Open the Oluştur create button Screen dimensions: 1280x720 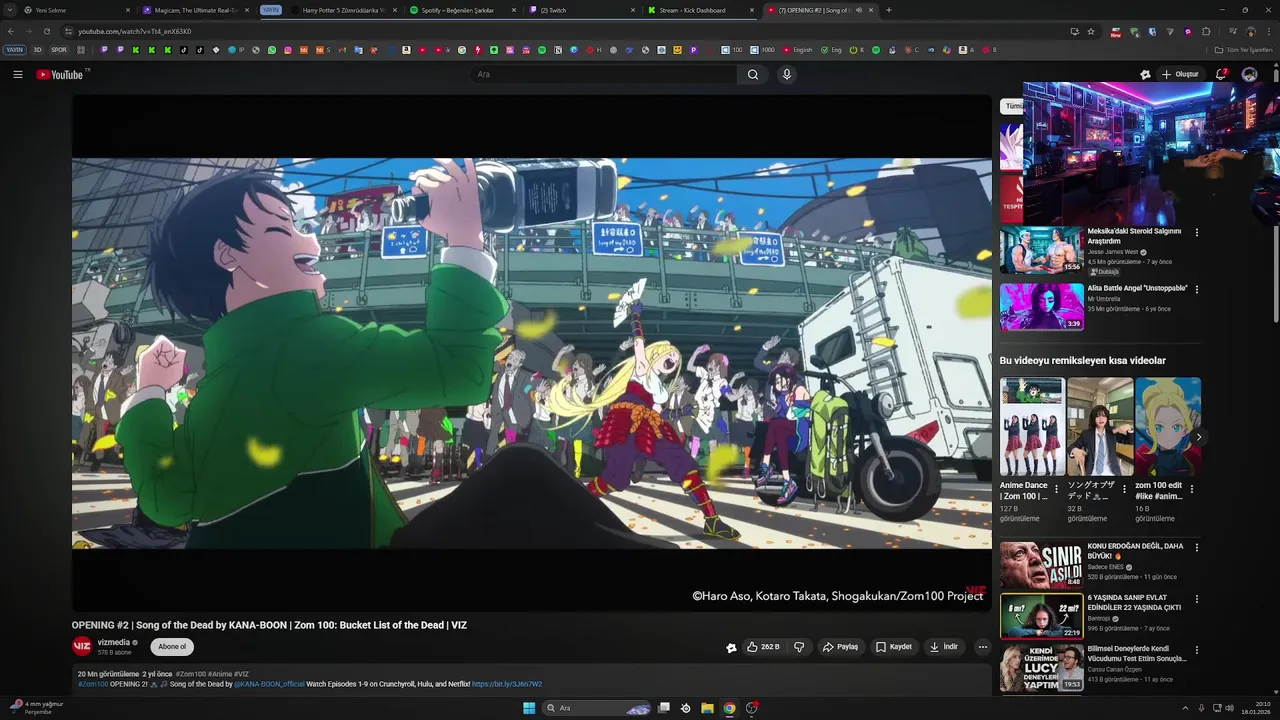point(1180,74)
